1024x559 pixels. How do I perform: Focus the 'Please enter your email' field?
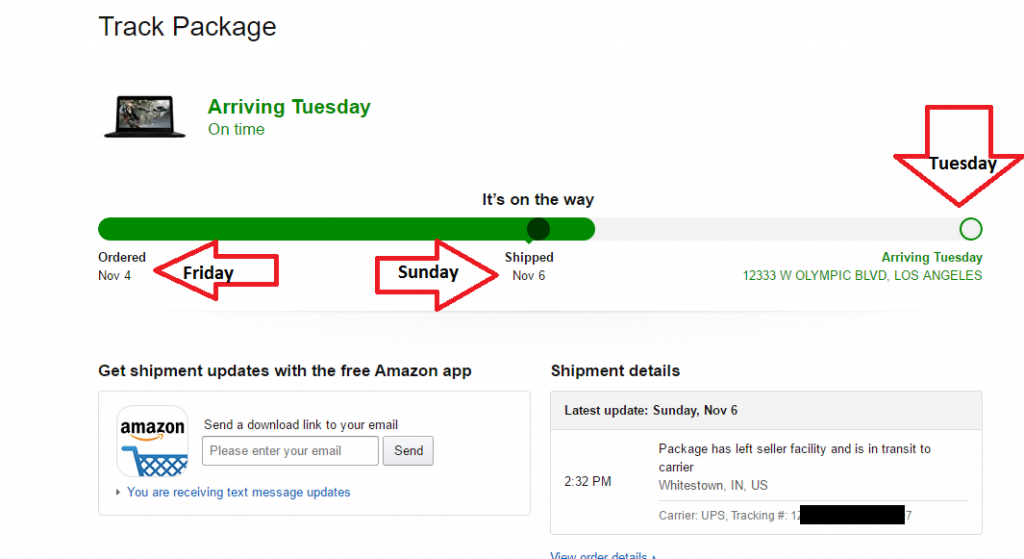pos(290,451)
